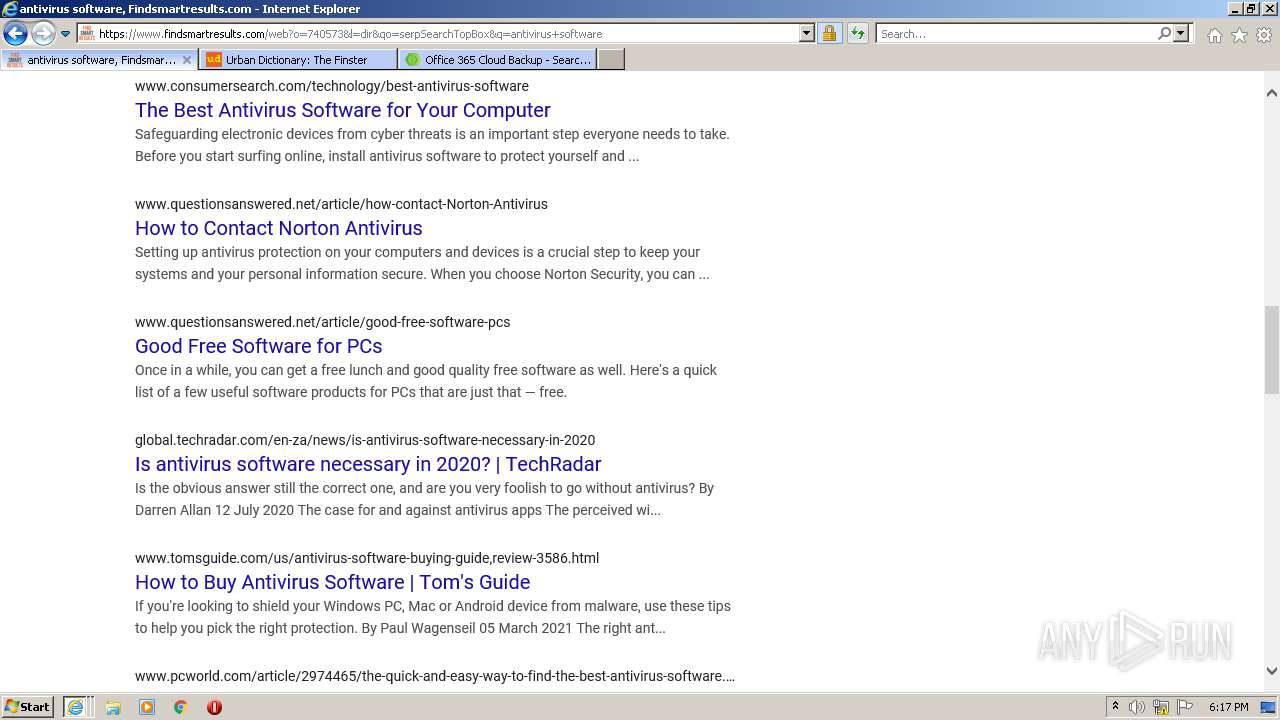Open the Windows Start menu
This screenshot has width=1280, height=720.
28,707
